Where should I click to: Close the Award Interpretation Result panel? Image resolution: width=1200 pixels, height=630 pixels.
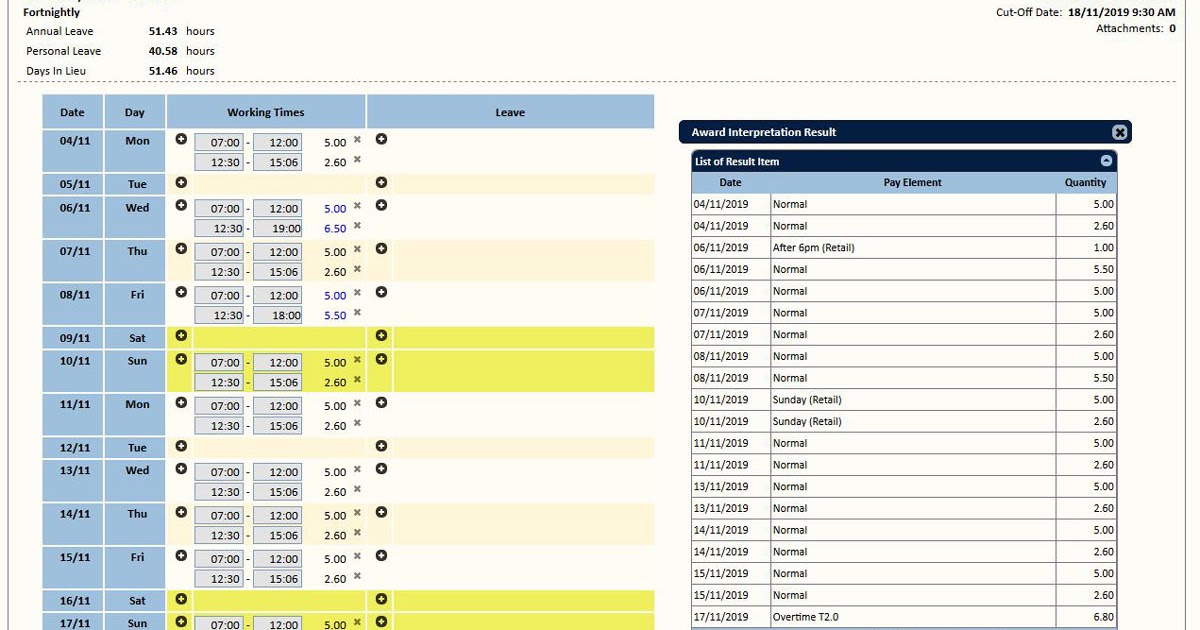coord(1120,131)
